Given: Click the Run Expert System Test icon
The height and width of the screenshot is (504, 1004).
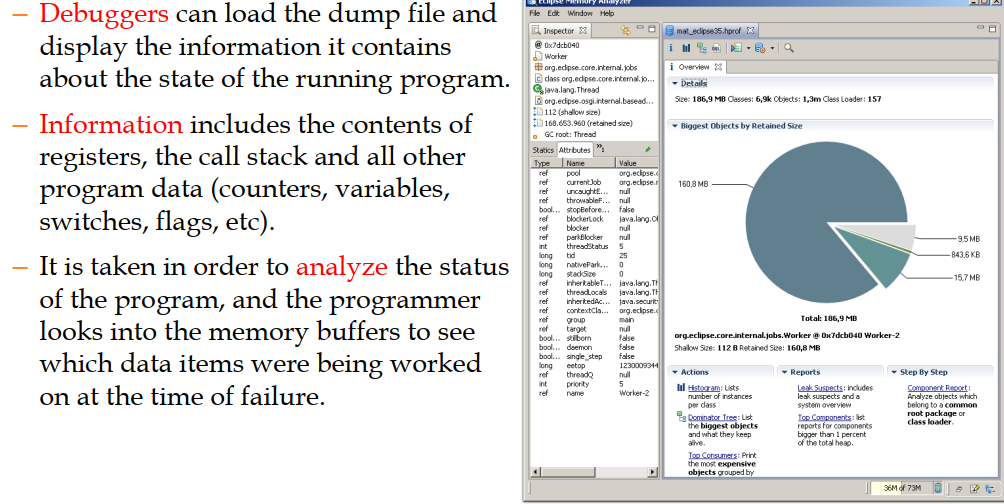Looking at the screenshot, I should click(736, 48).
